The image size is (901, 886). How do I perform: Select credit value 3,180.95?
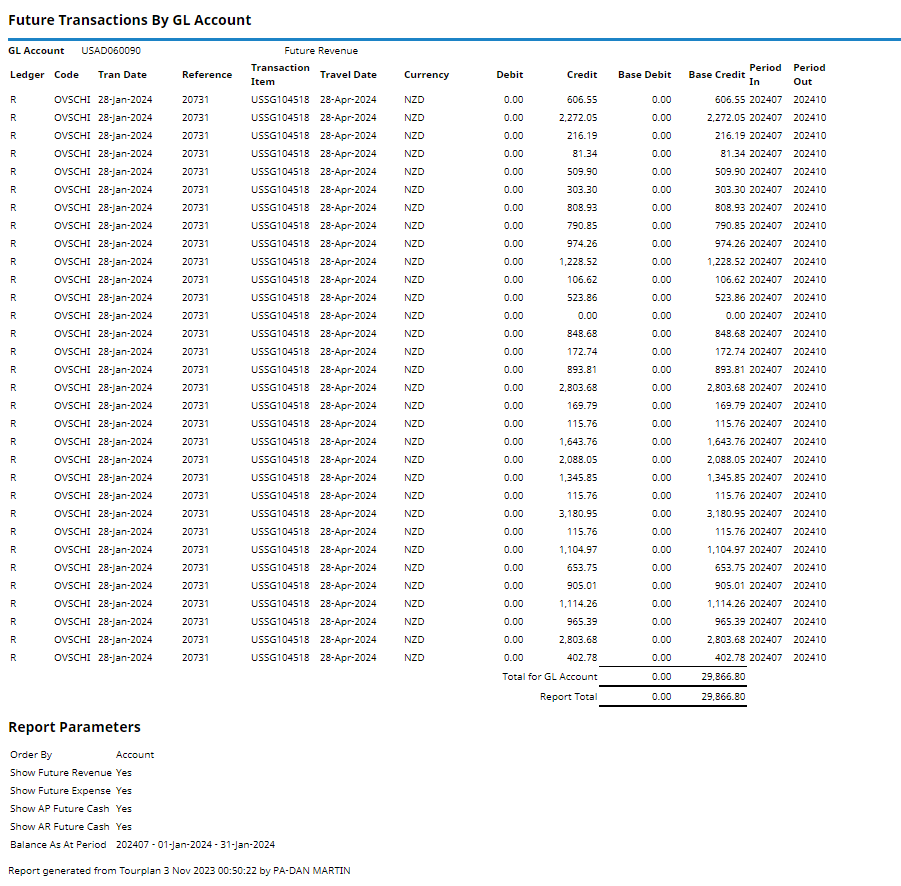(x=577, y=514)
